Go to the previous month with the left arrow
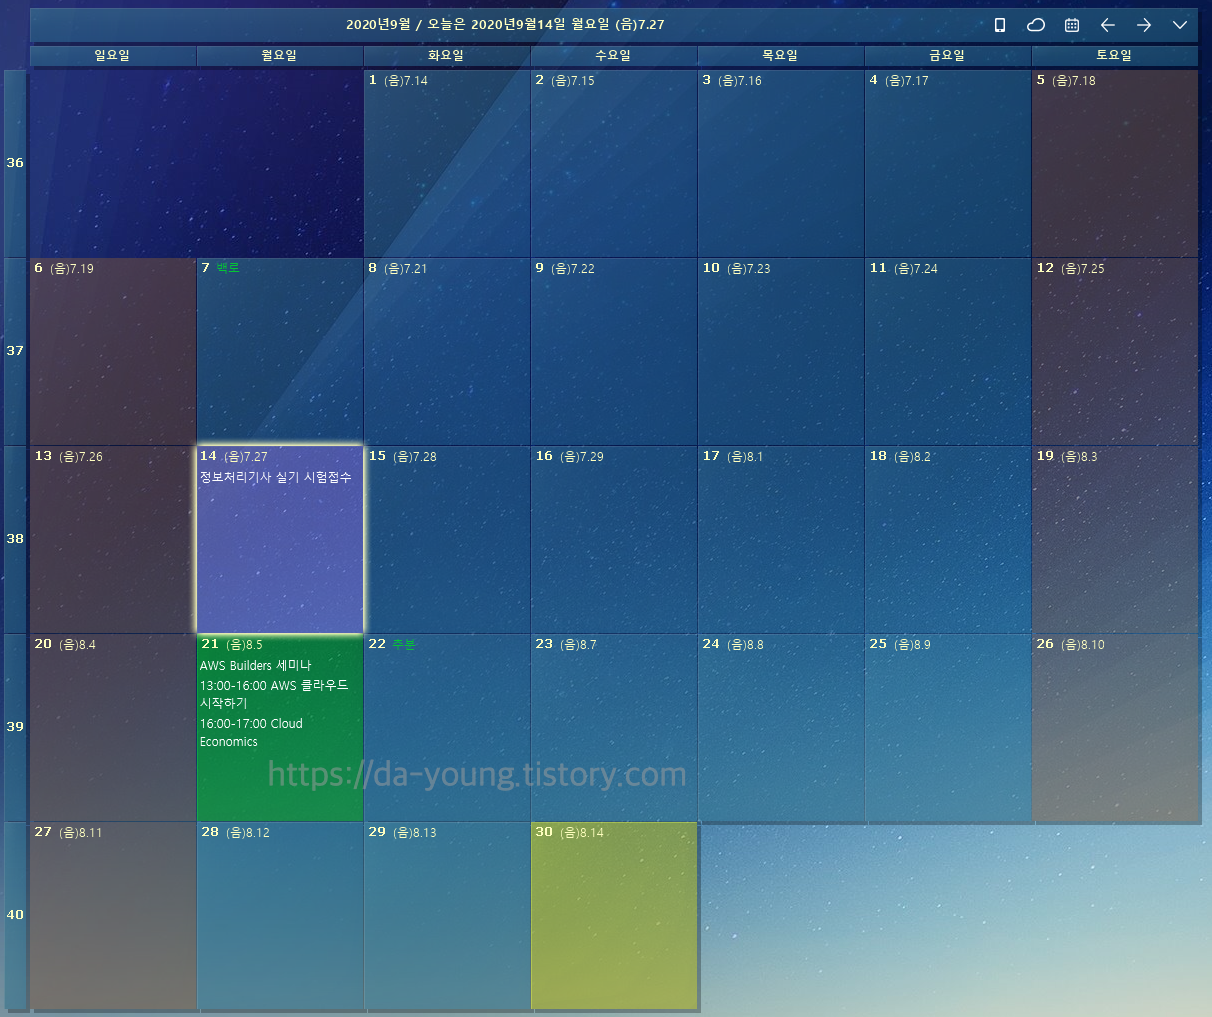This screenshot has height=1017, width=1212. (1107, 25)
